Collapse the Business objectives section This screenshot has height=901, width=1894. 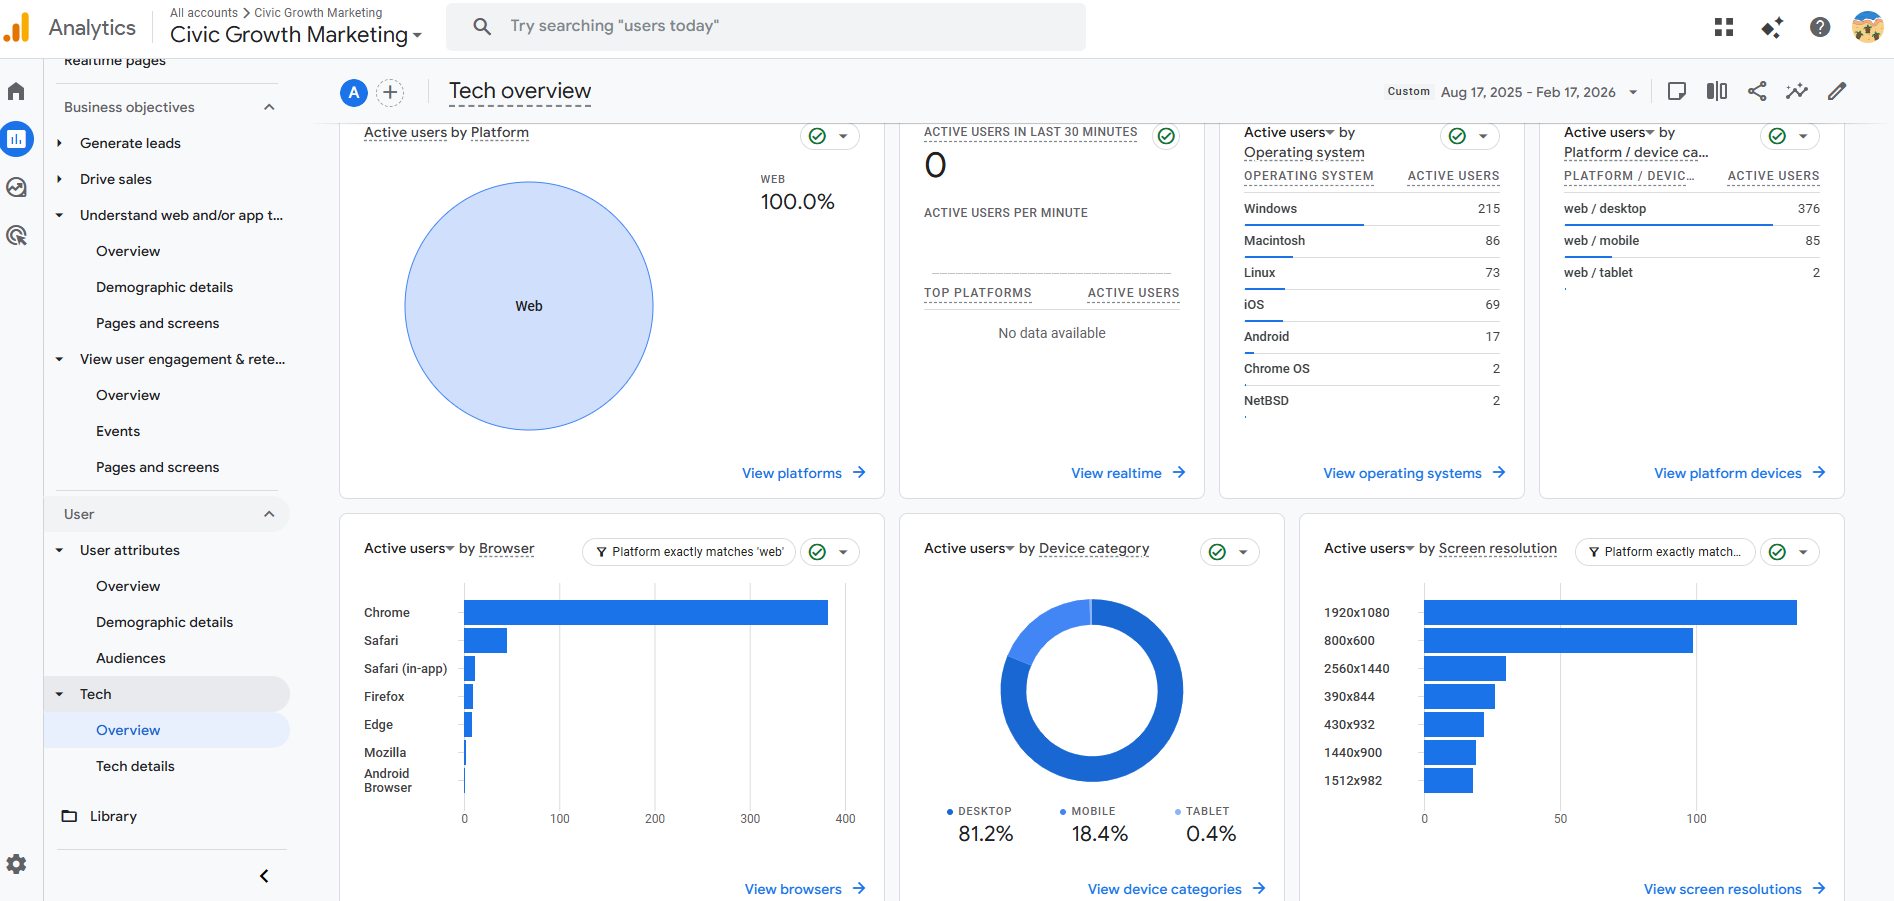click(269, 107)
